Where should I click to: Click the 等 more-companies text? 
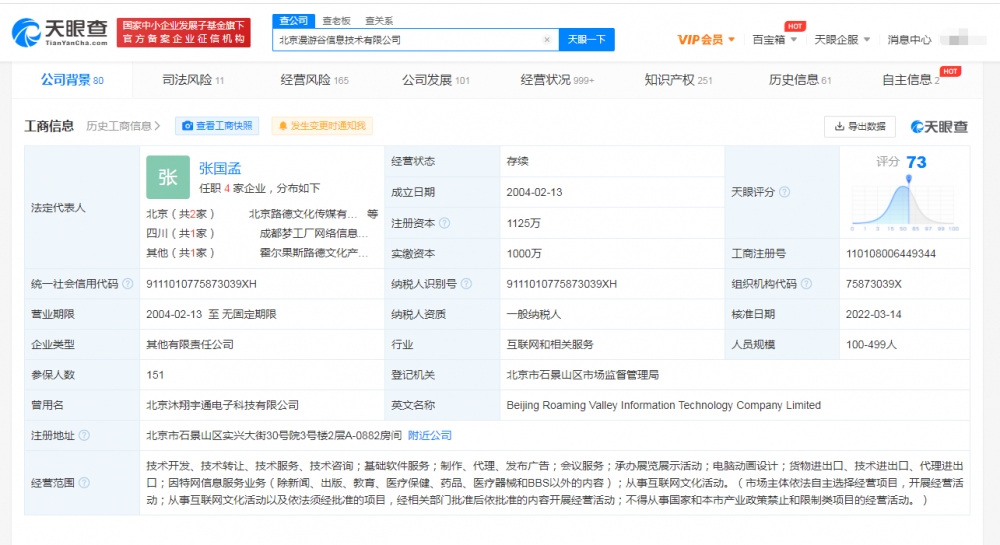pyautogui.click(x=372, y=214)
